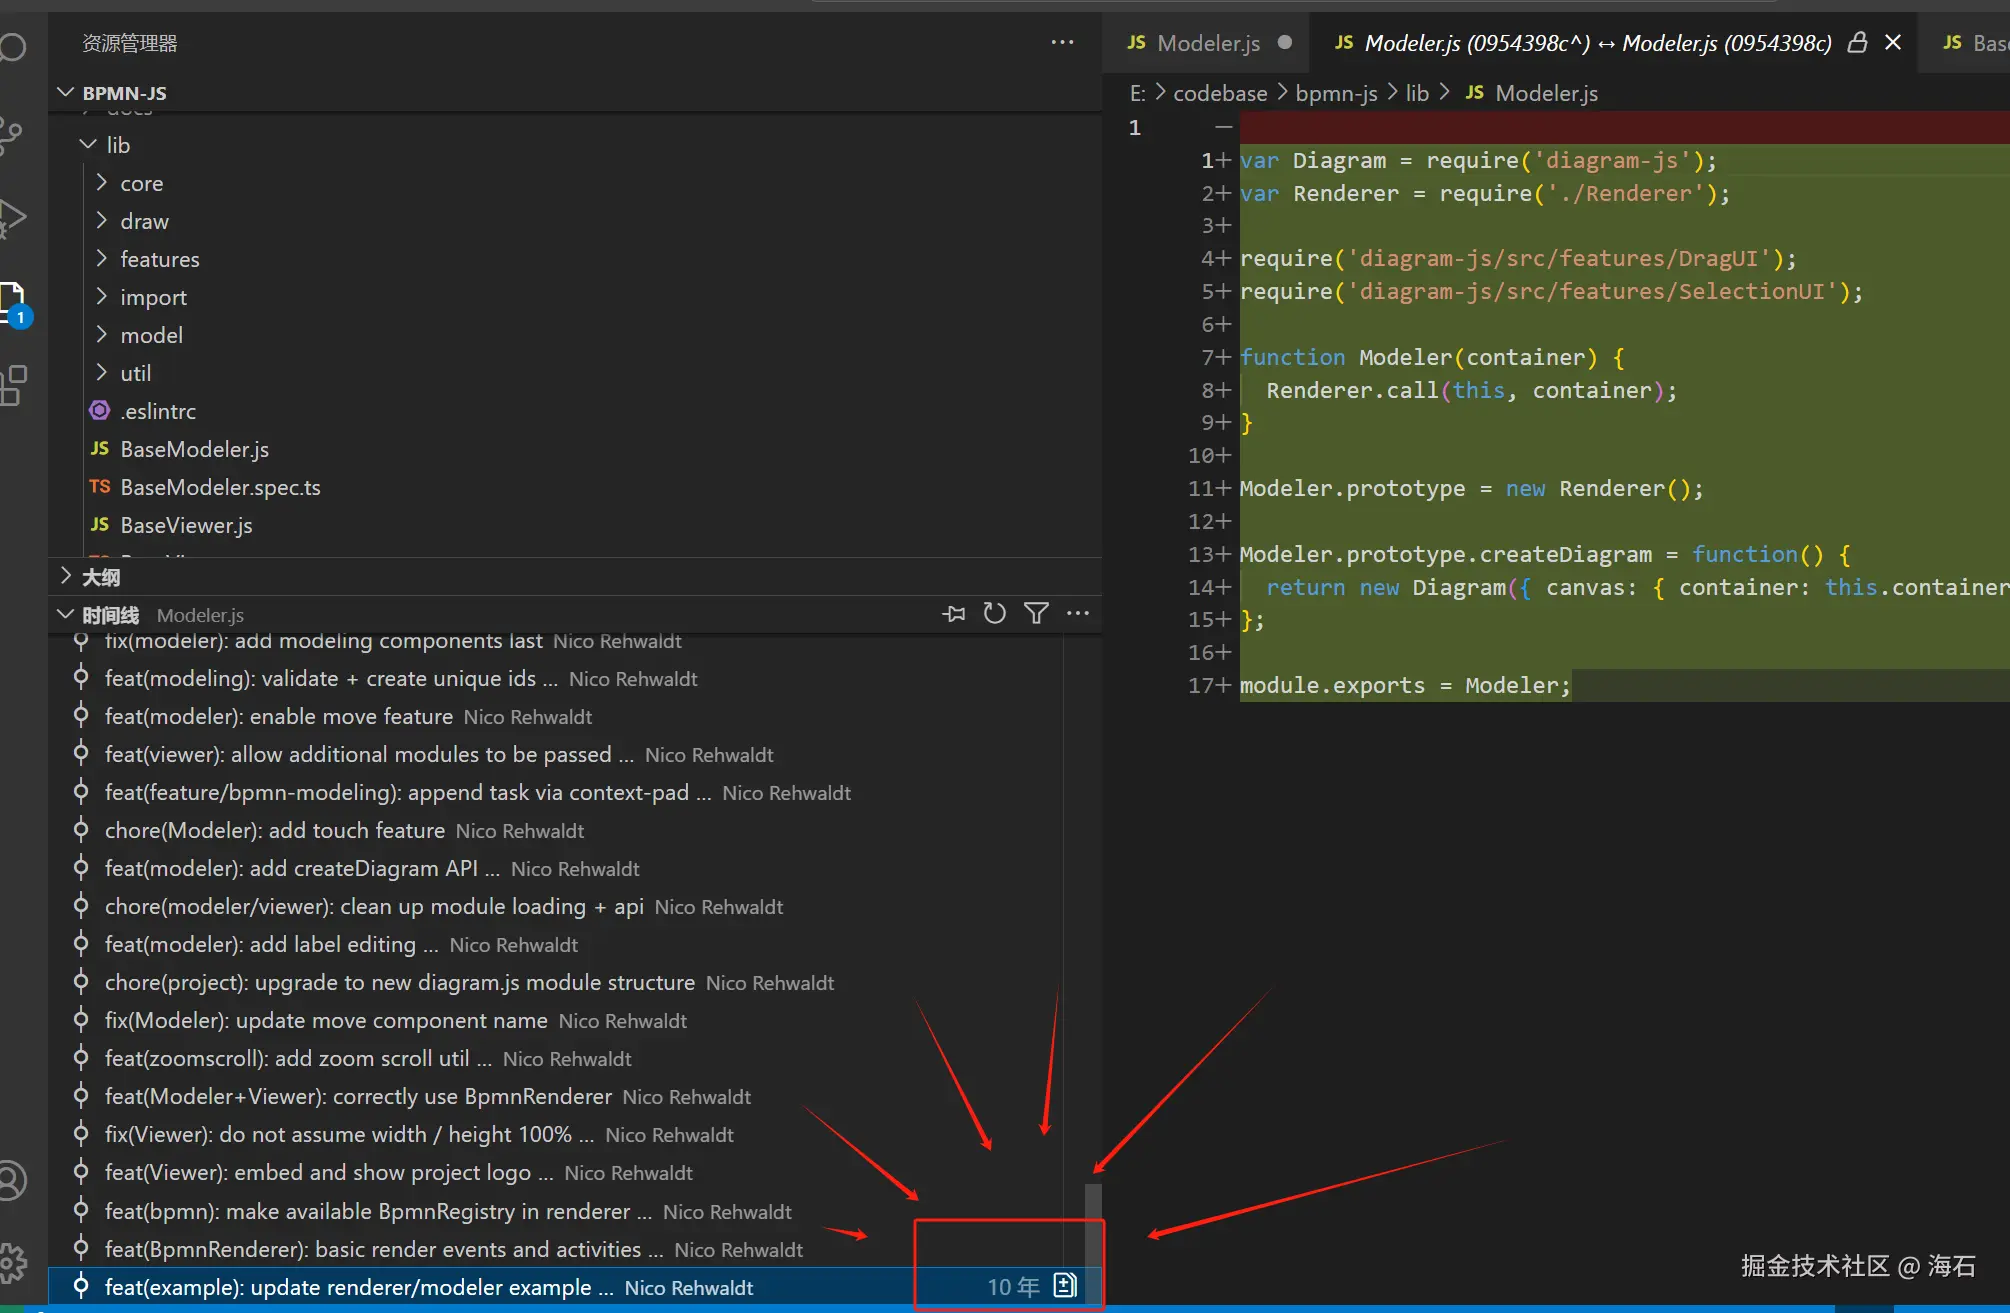Screen dimensions: 2010x1313
Task: Open Run and Debug view
Action: tap(12, 218)
